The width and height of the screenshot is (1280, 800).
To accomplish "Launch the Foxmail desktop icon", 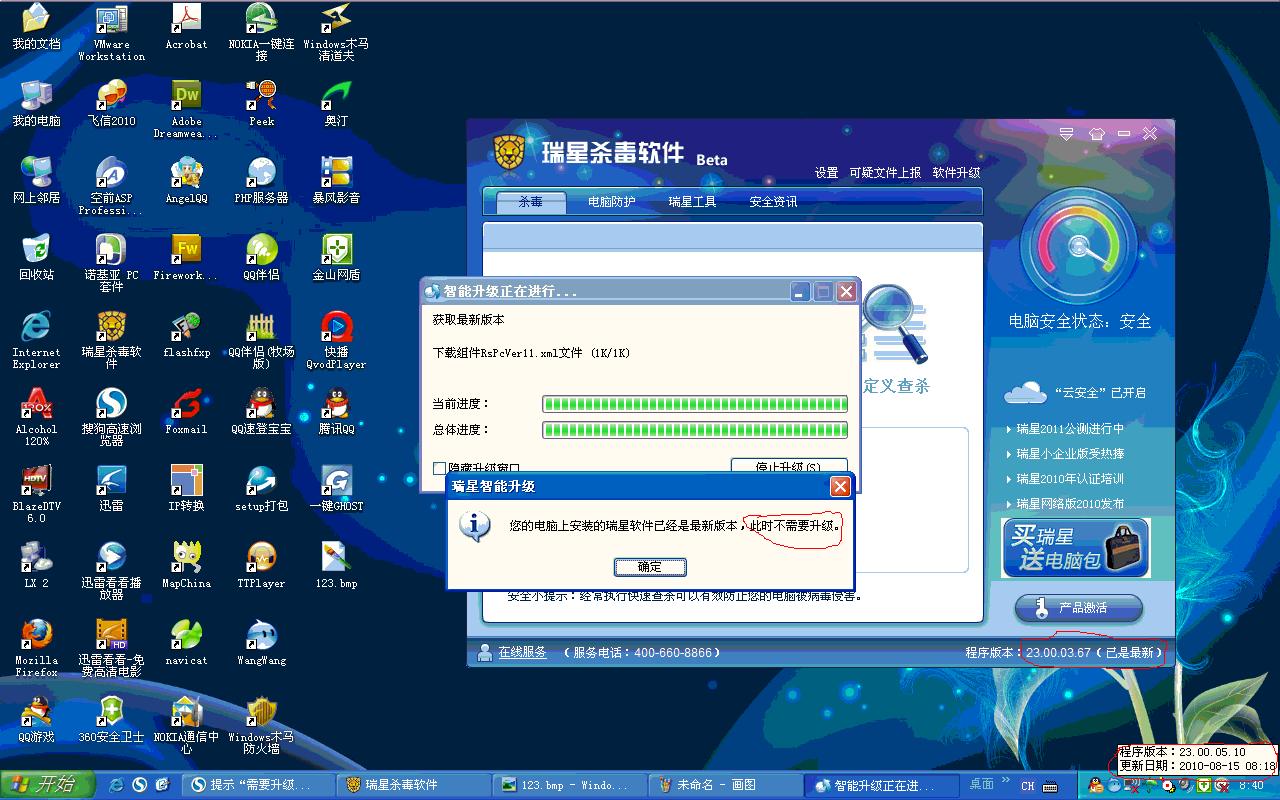I will [x=186, y=405].
